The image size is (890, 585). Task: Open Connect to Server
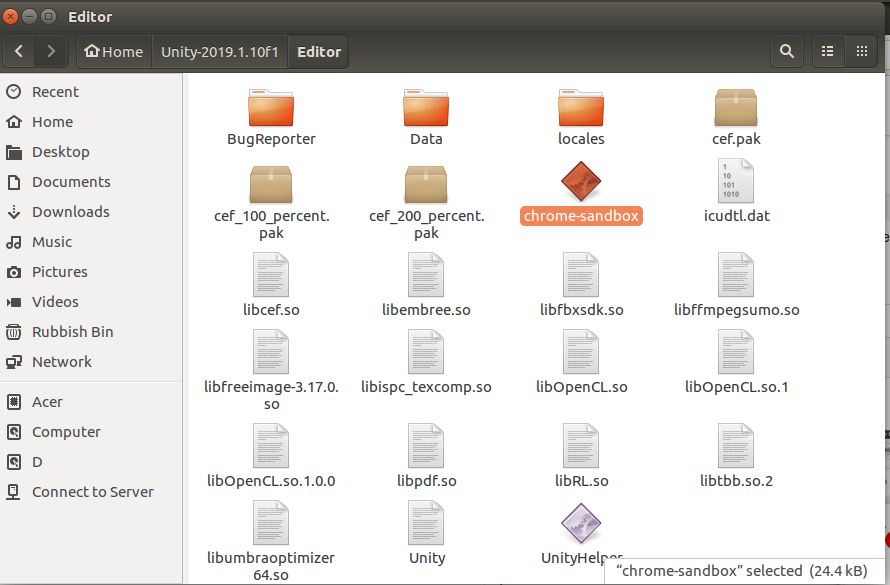click(x=92, y=491)
